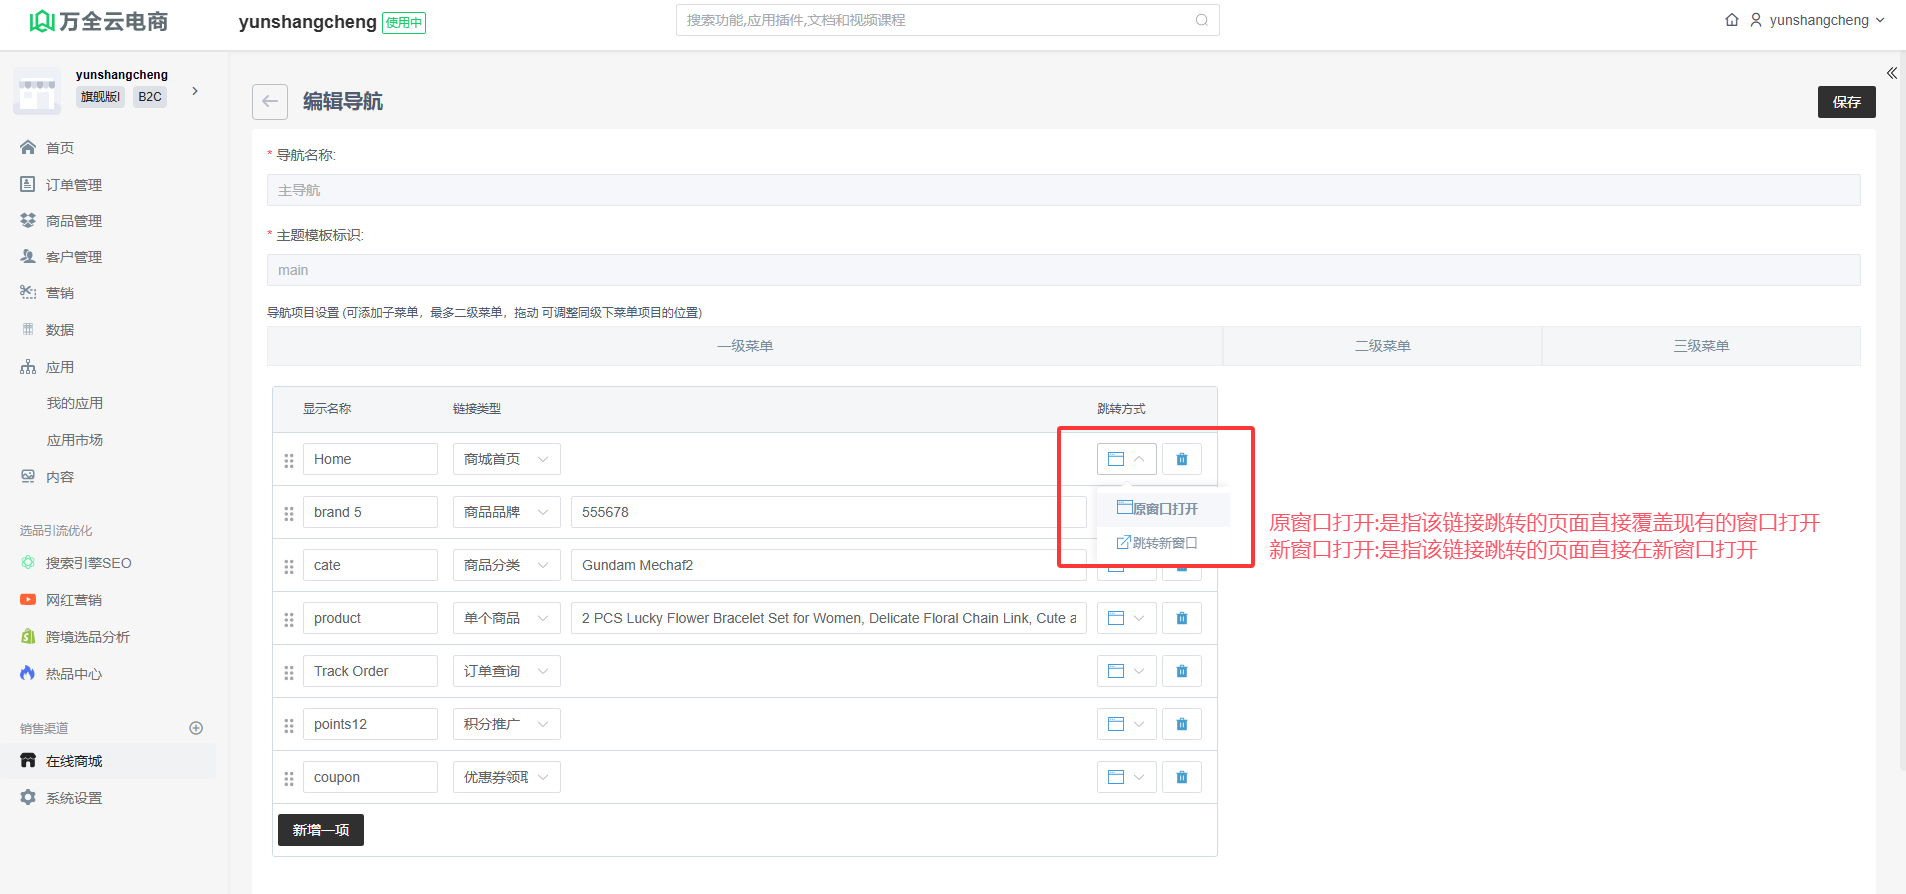The width and height of the screenshot is (1906, 894).
Task: Click search magnifier icon in search box
Action: click(x=1201, y=20)
